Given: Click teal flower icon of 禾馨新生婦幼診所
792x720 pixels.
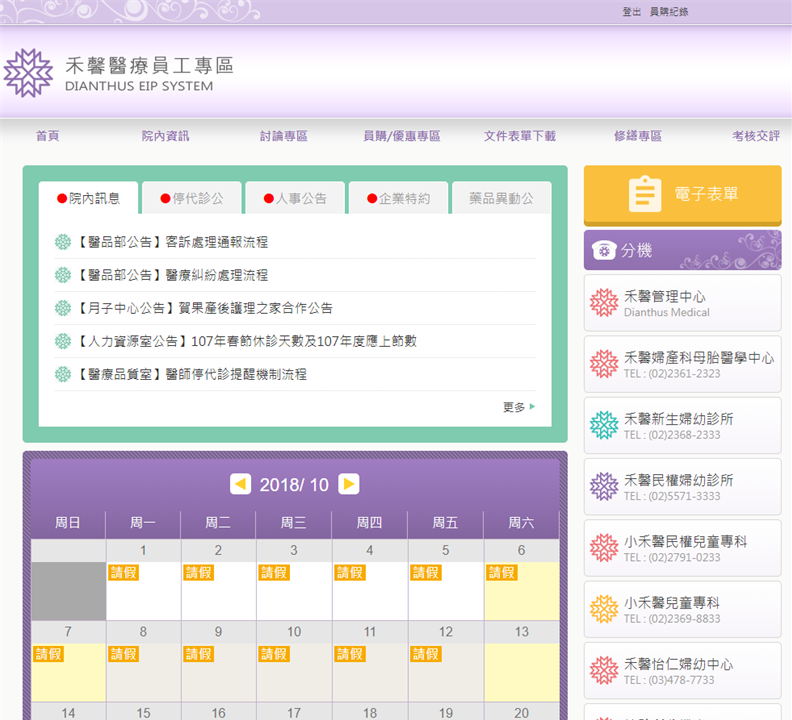Looking at the screenshot, I should [604, 425].
